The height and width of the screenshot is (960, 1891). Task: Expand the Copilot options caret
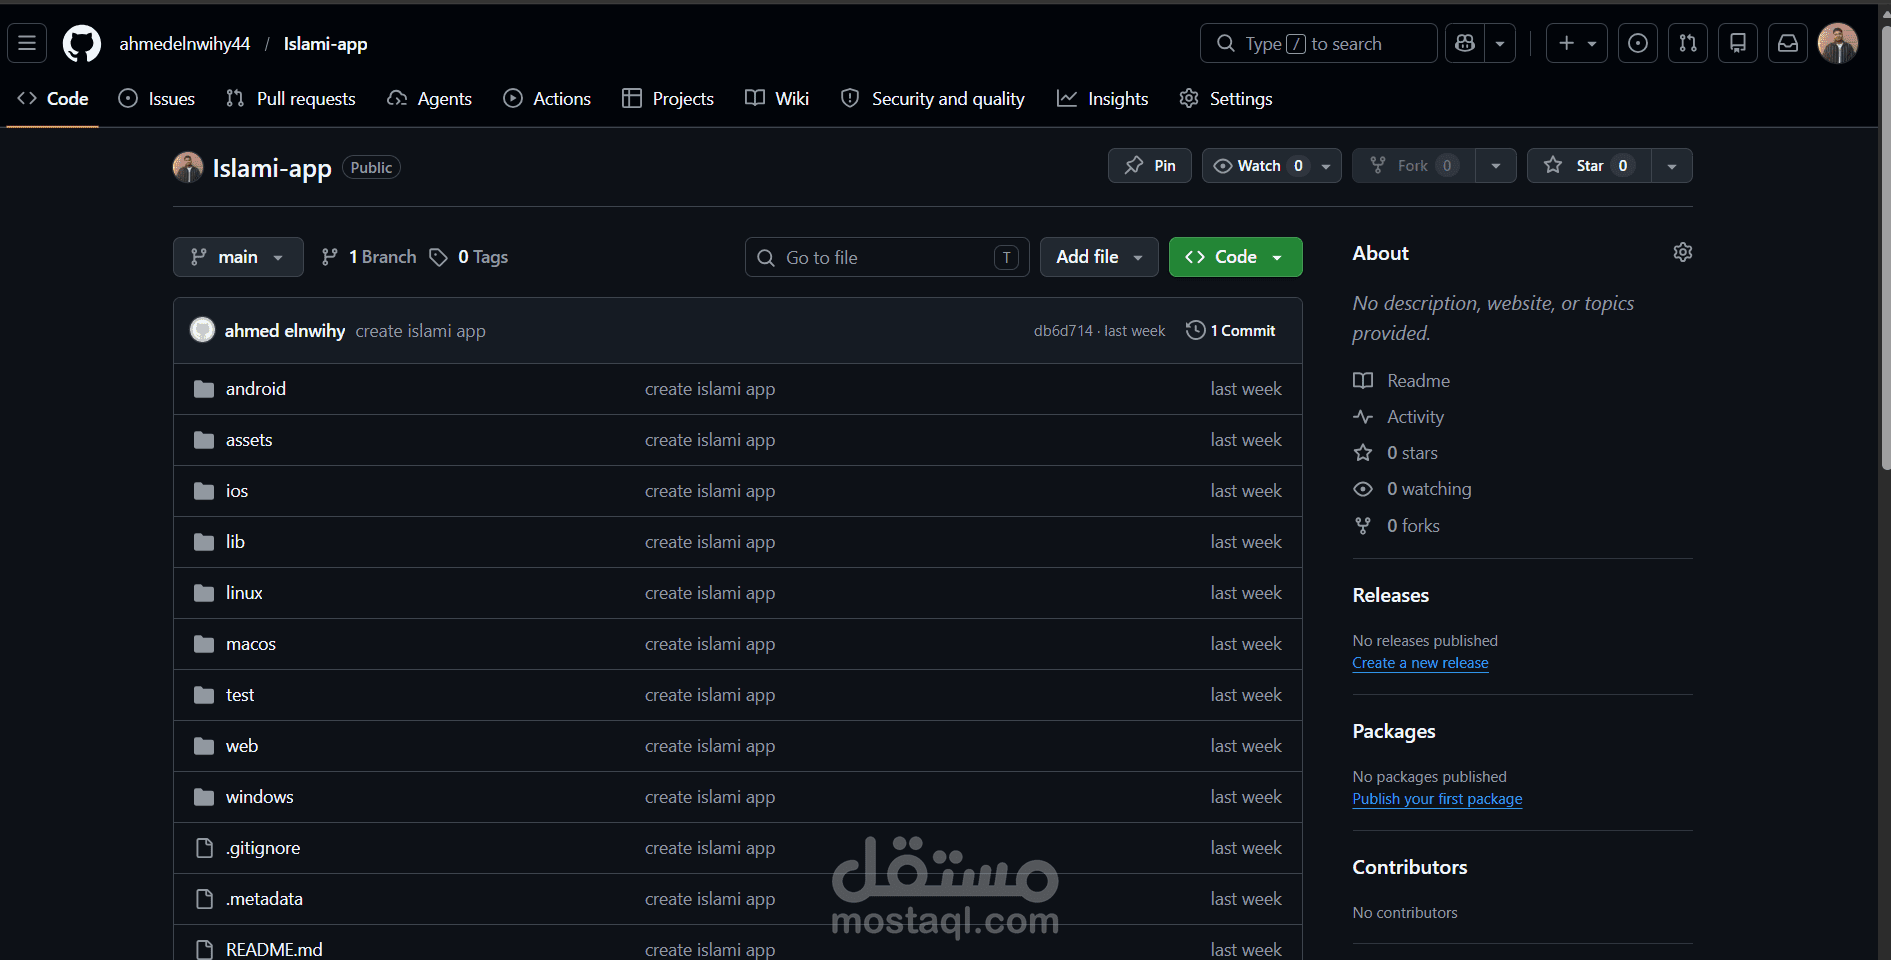[1500, 43]
